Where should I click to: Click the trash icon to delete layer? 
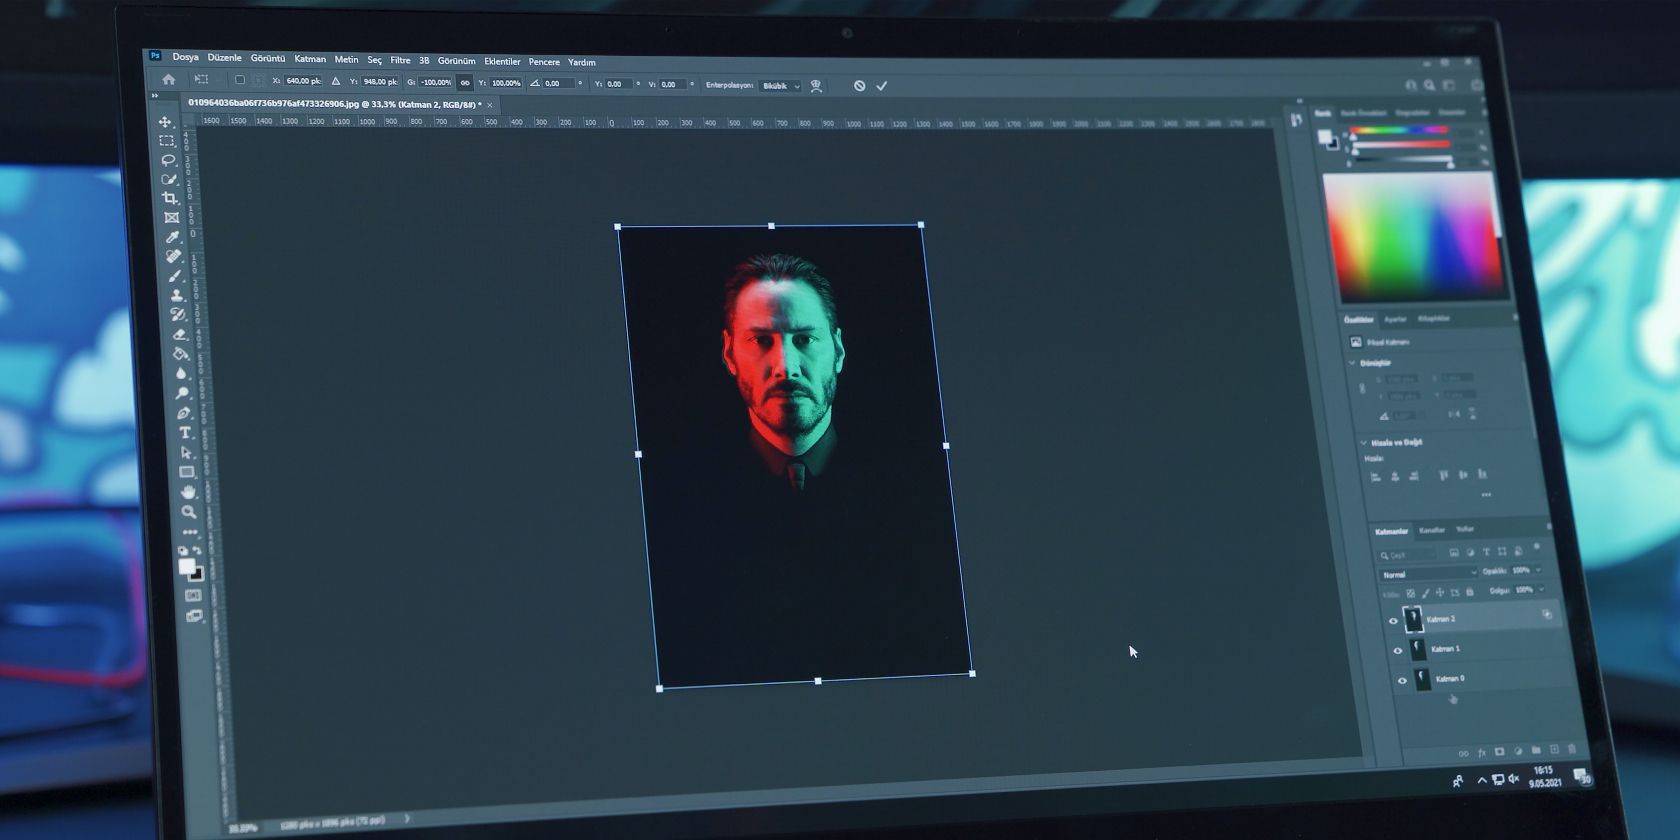tap(1572, 749)
